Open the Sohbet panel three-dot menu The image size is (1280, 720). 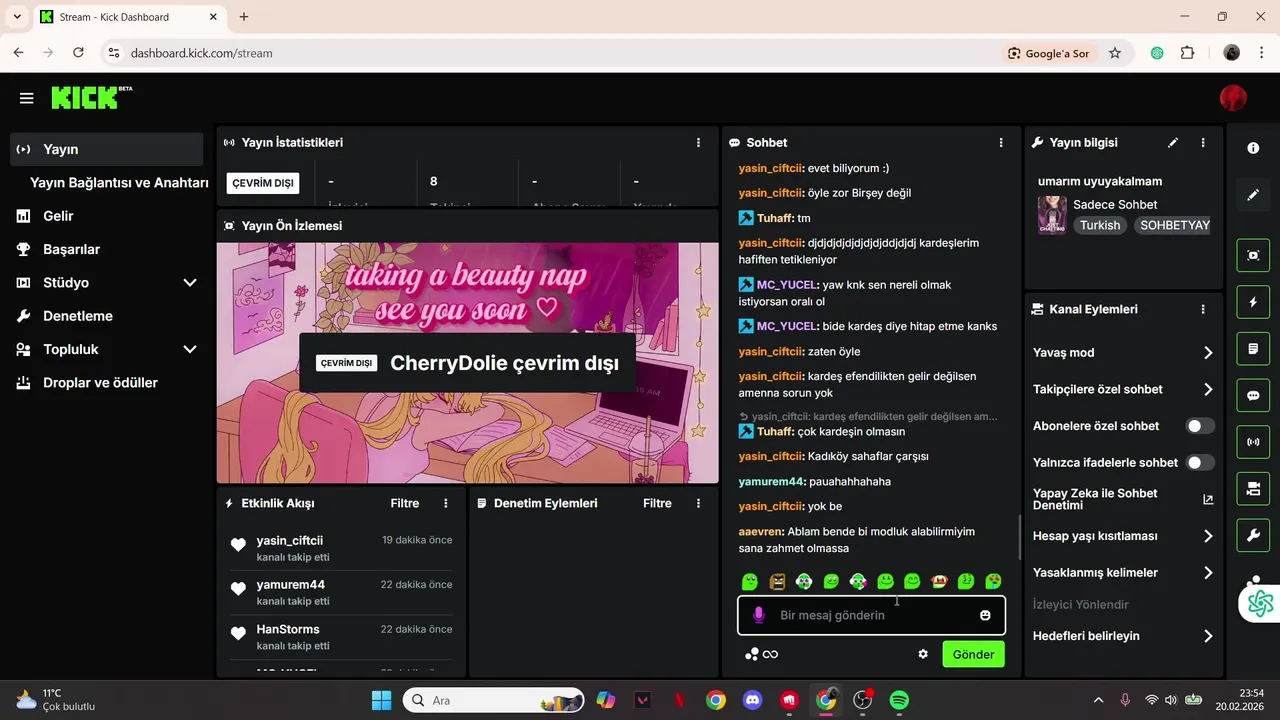[1001, 143]
